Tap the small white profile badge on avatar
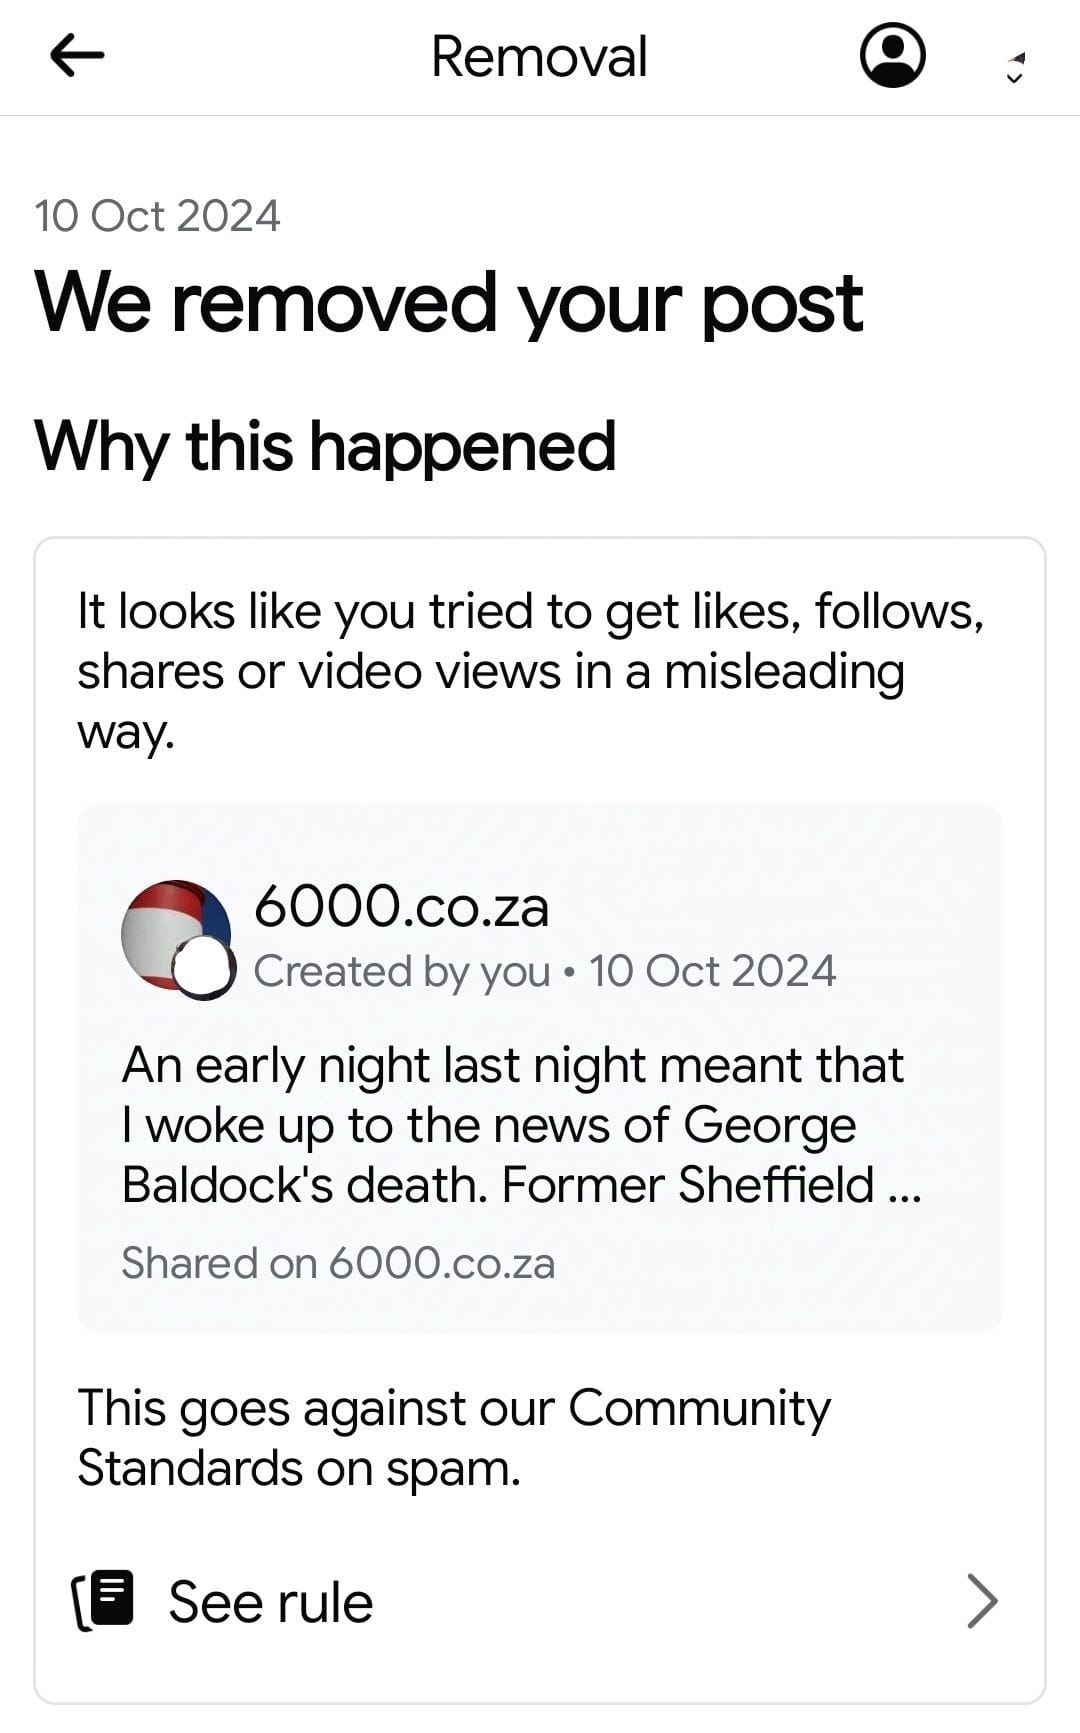1080x1733 pixels. pos(205,968)
